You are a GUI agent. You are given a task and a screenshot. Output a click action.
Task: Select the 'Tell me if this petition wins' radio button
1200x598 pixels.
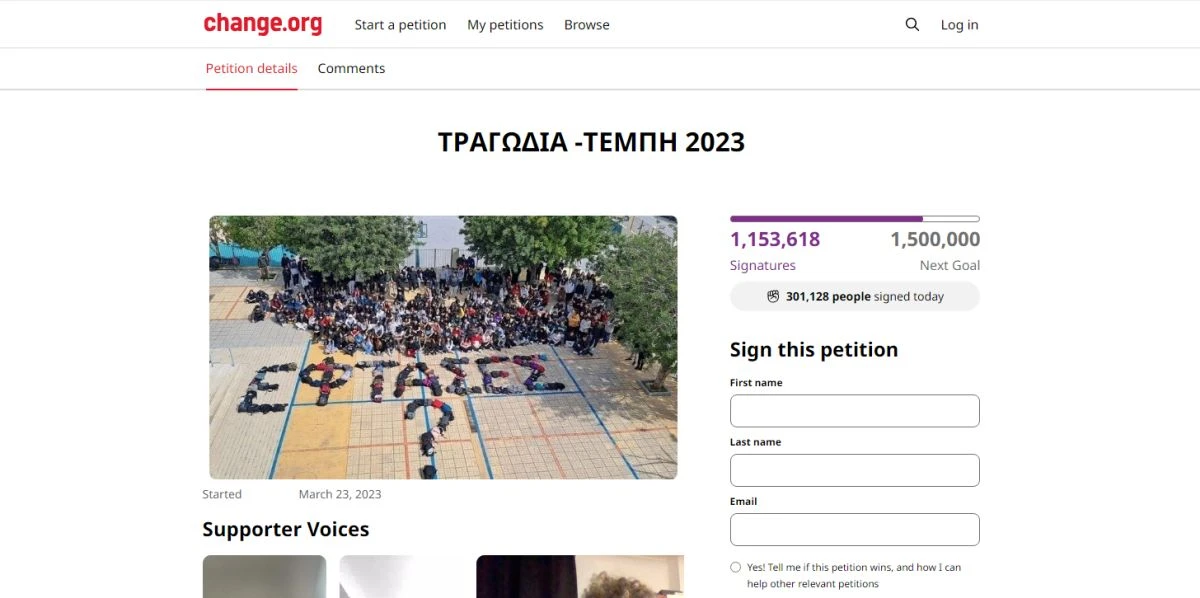736,567
